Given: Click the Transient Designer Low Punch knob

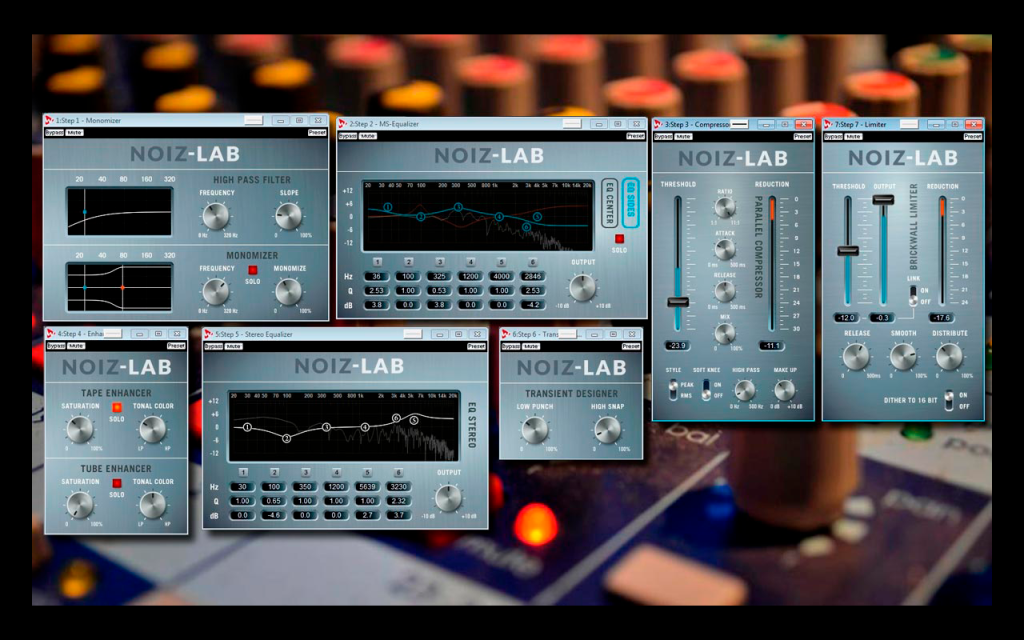Looking at the screenshot, I should click(535, 430).
